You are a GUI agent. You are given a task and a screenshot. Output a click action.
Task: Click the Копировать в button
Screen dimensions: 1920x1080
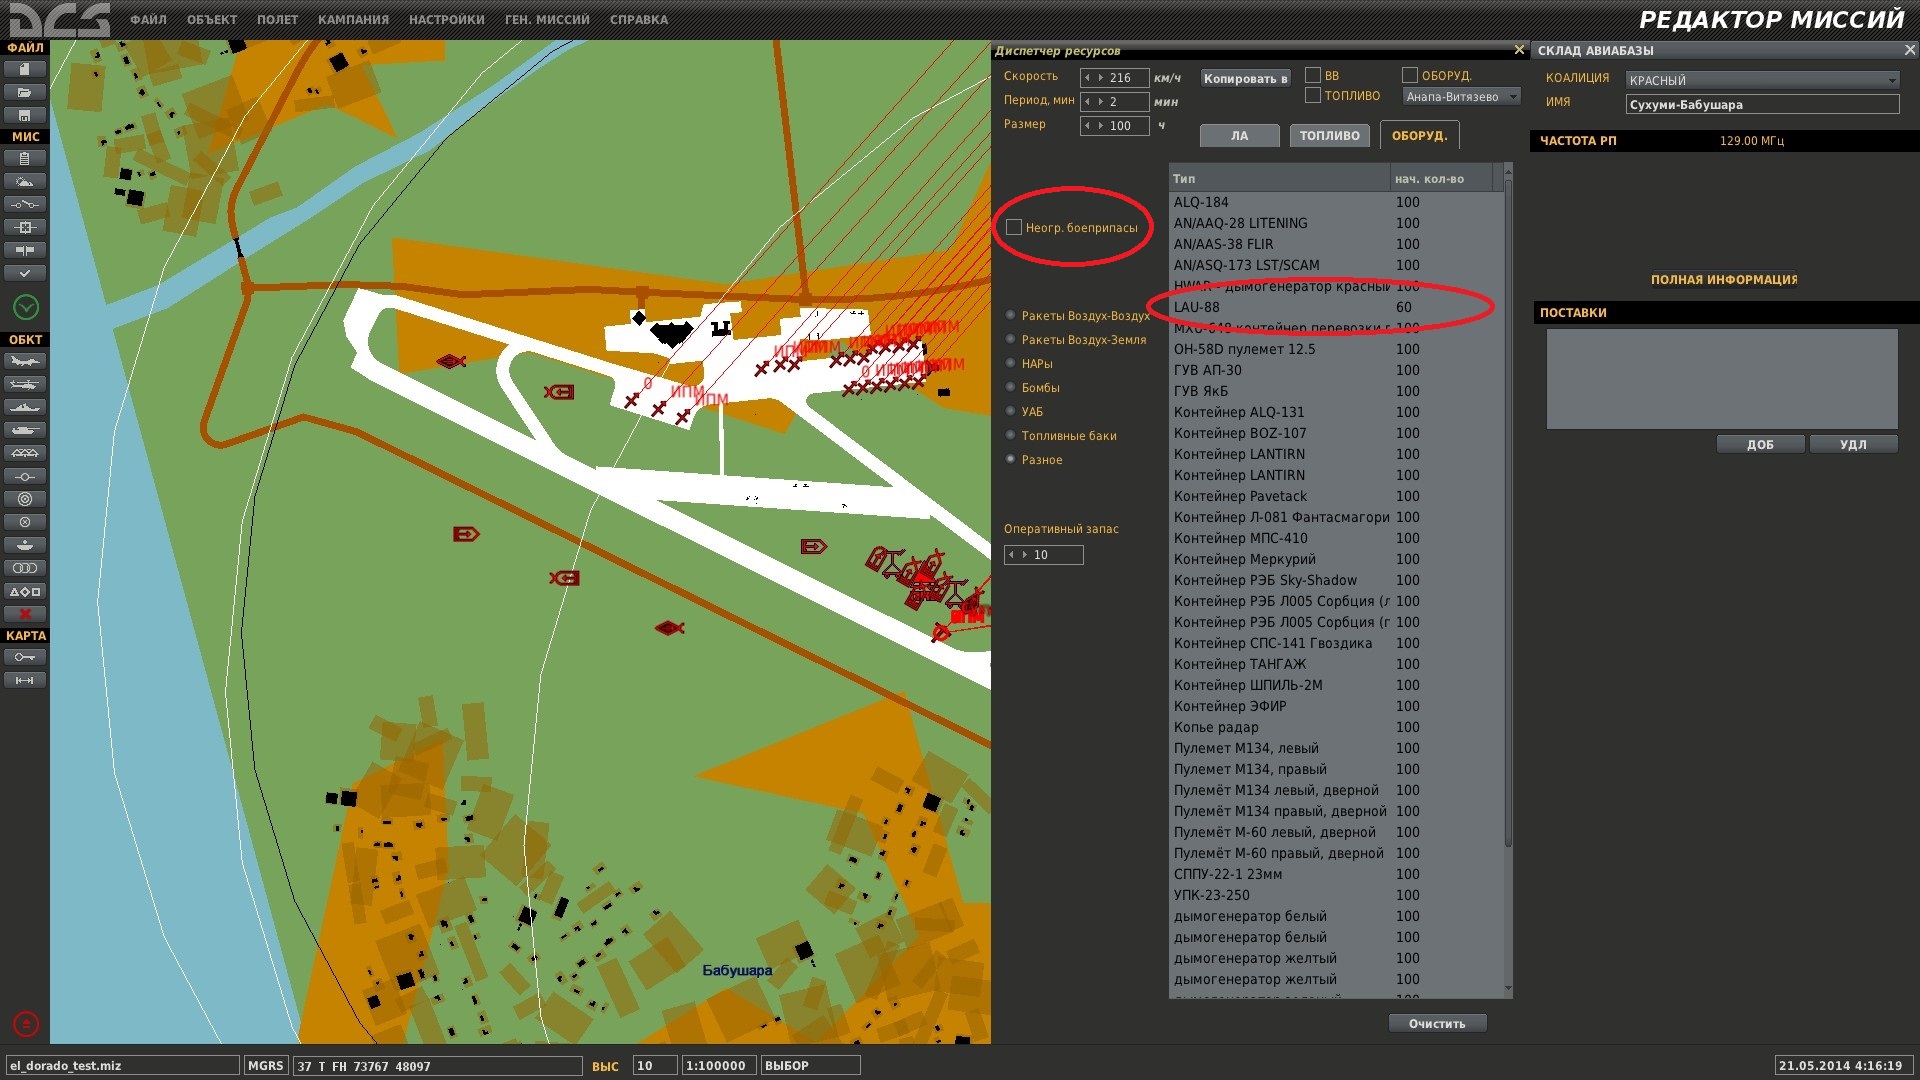pos(1245,78)
